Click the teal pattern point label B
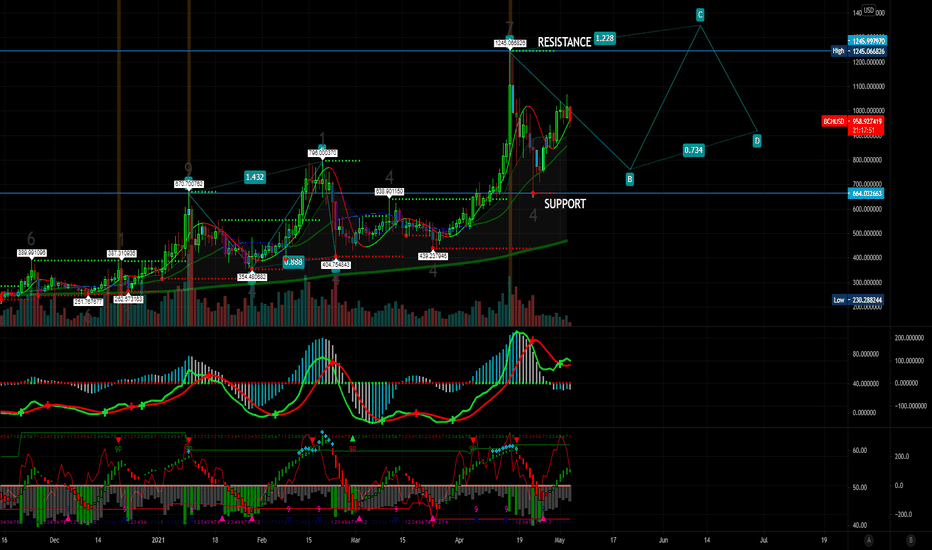 [x=629, y=179]
